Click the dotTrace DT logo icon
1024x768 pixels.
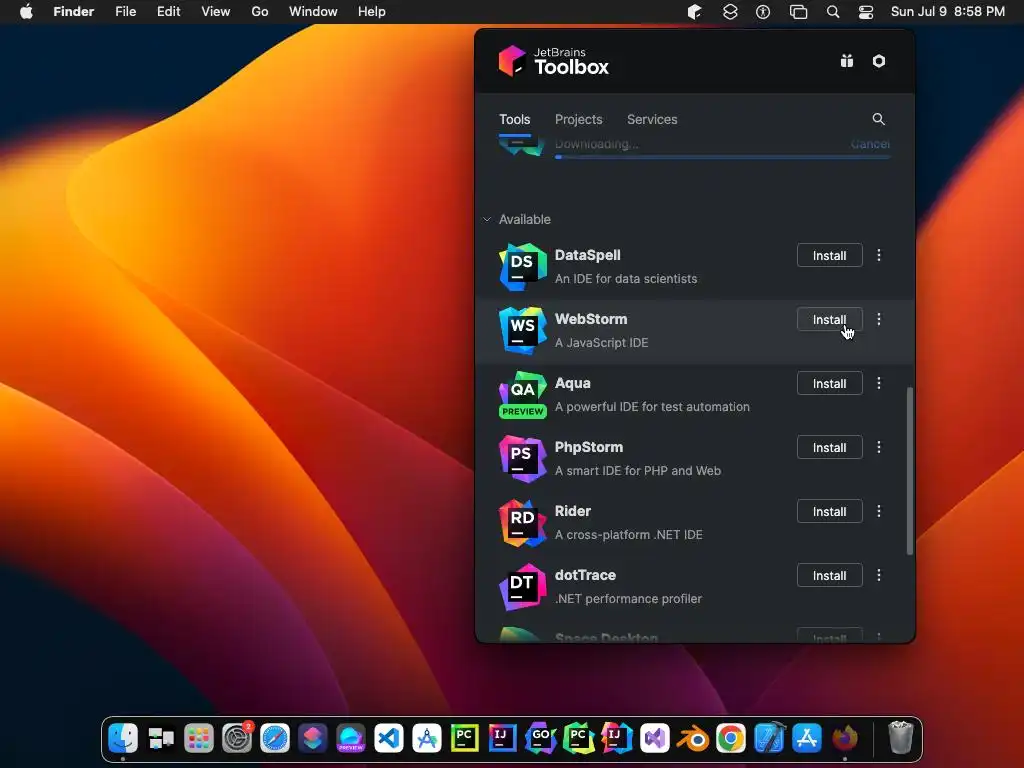pos(522,586)
